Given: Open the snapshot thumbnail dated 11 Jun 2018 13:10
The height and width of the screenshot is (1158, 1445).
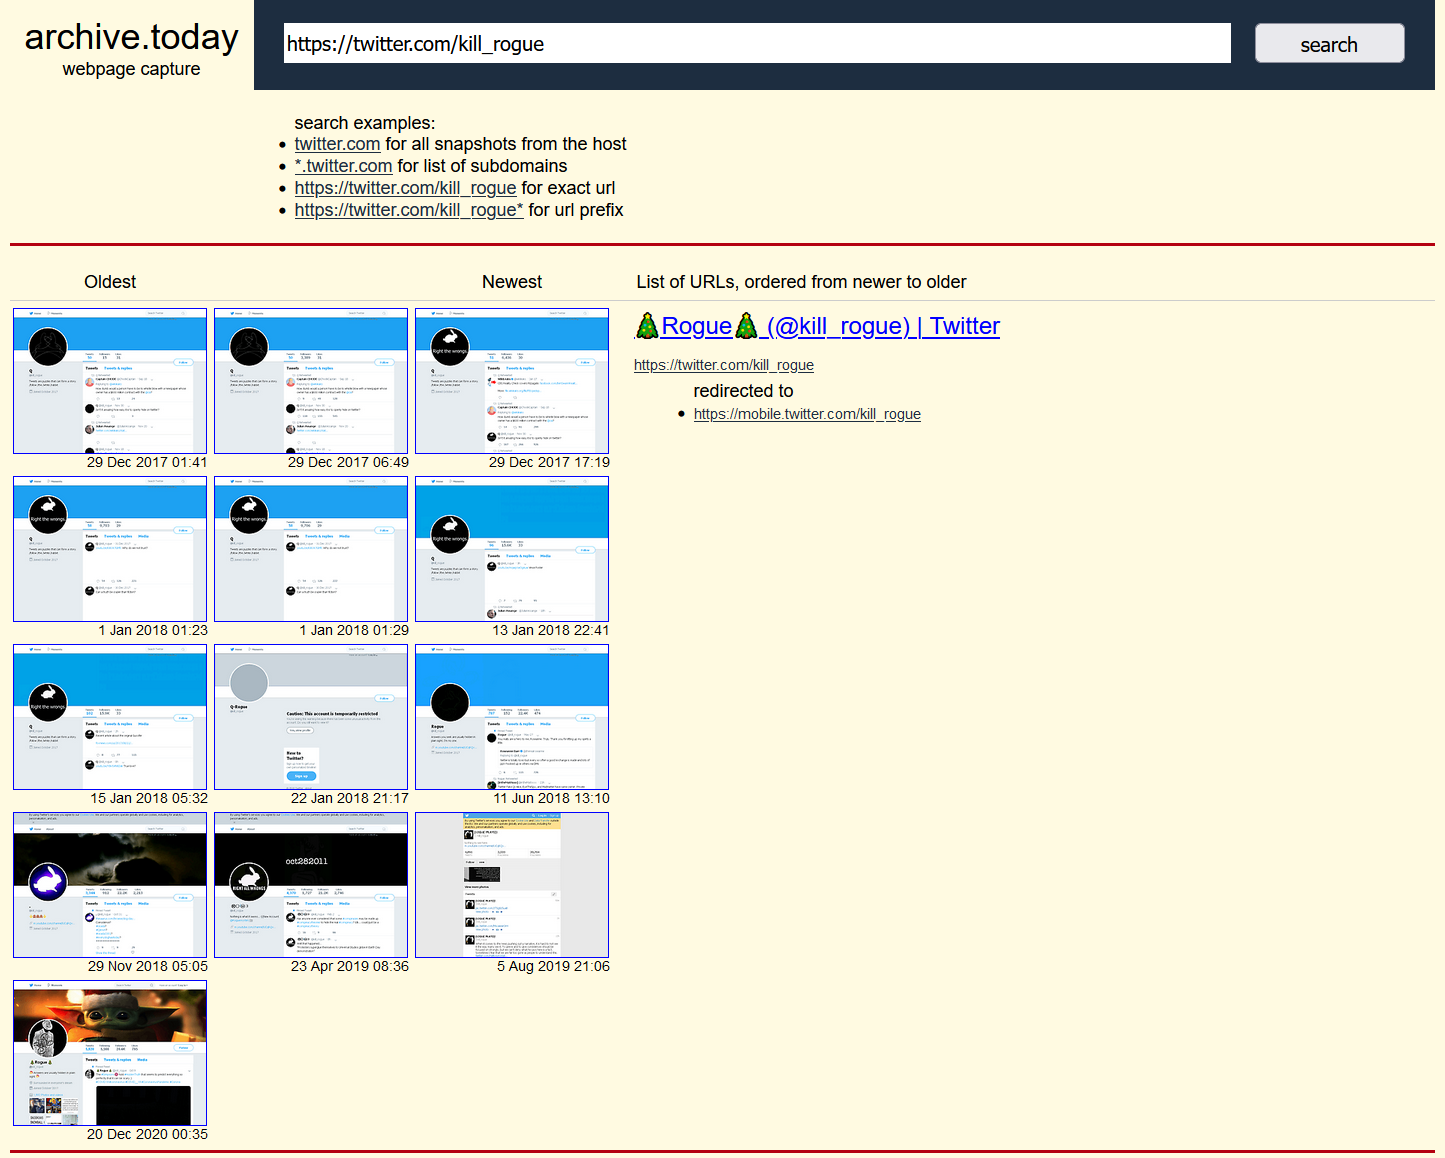Looking at the screenshot, I should tap(512, 717).
